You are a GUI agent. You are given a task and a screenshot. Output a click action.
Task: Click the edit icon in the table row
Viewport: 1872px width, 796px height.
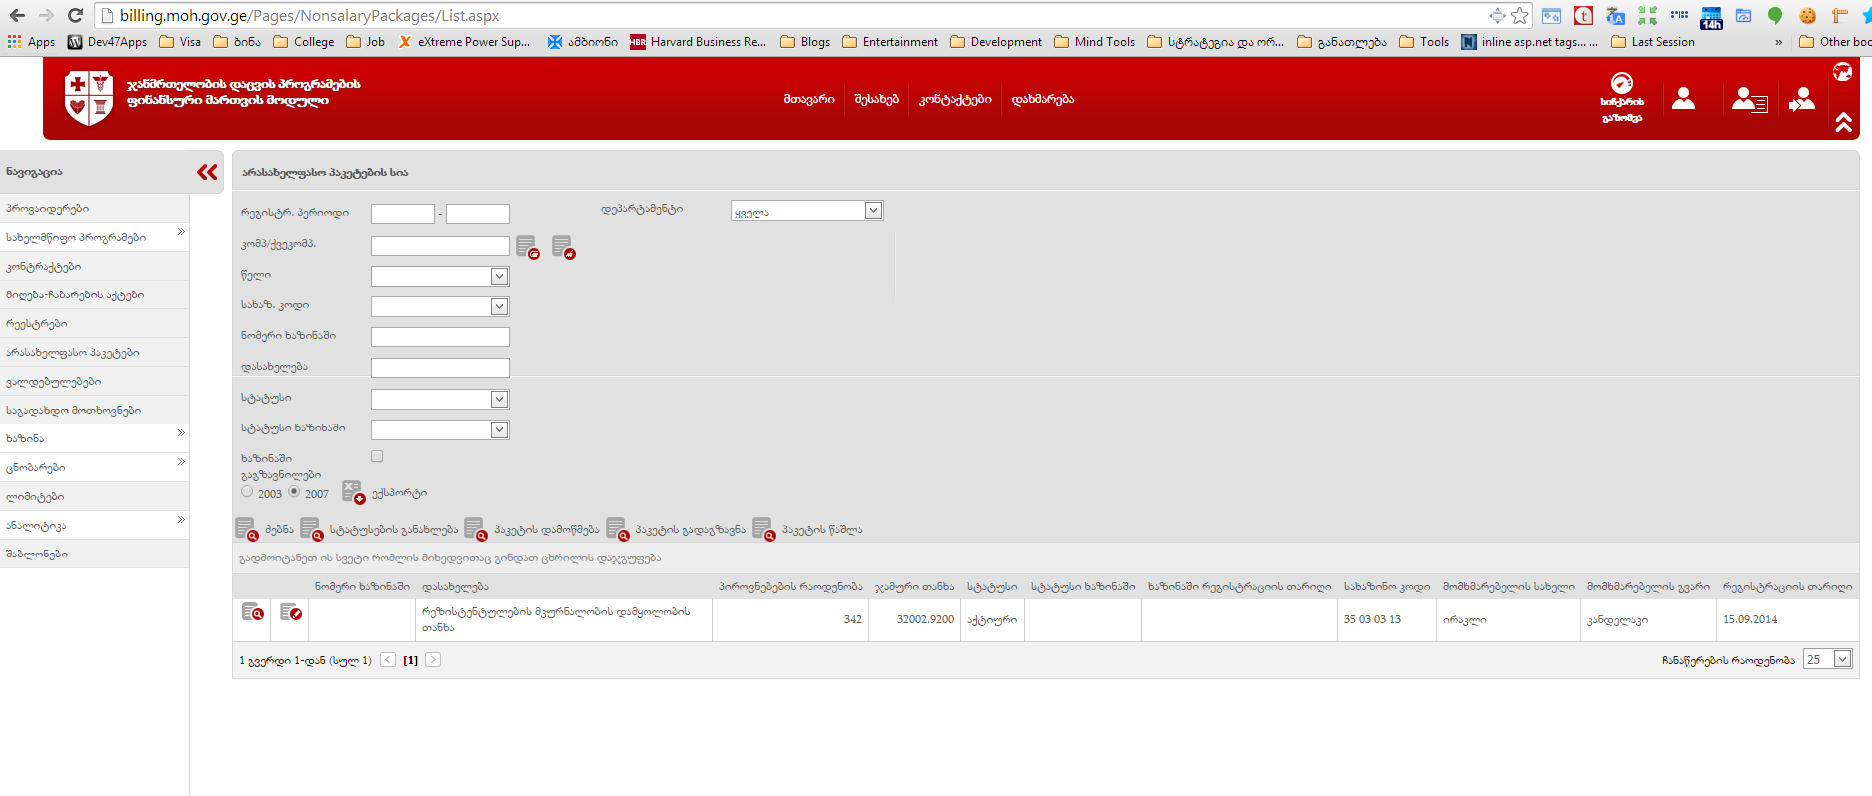pos(291,612)
